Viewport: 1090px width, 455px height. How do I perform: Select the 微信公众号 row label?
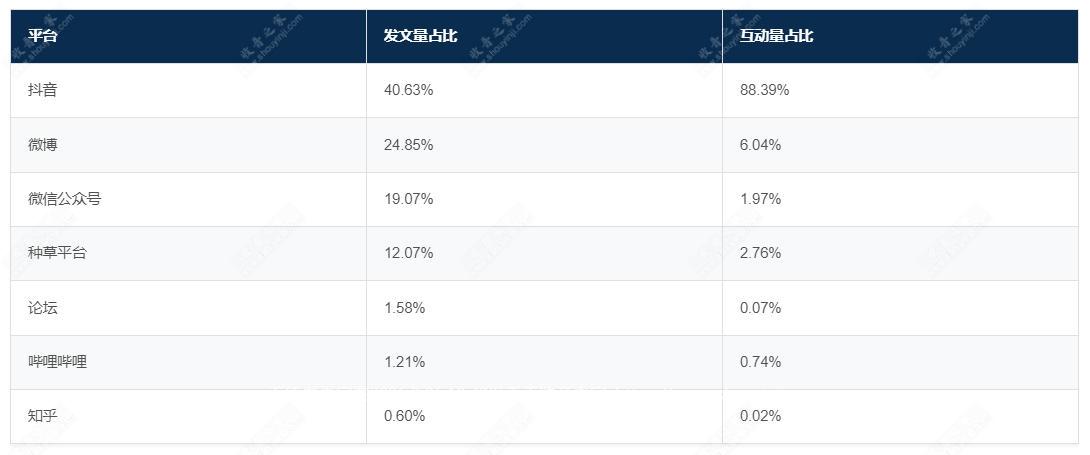click(x=65, y=199)
